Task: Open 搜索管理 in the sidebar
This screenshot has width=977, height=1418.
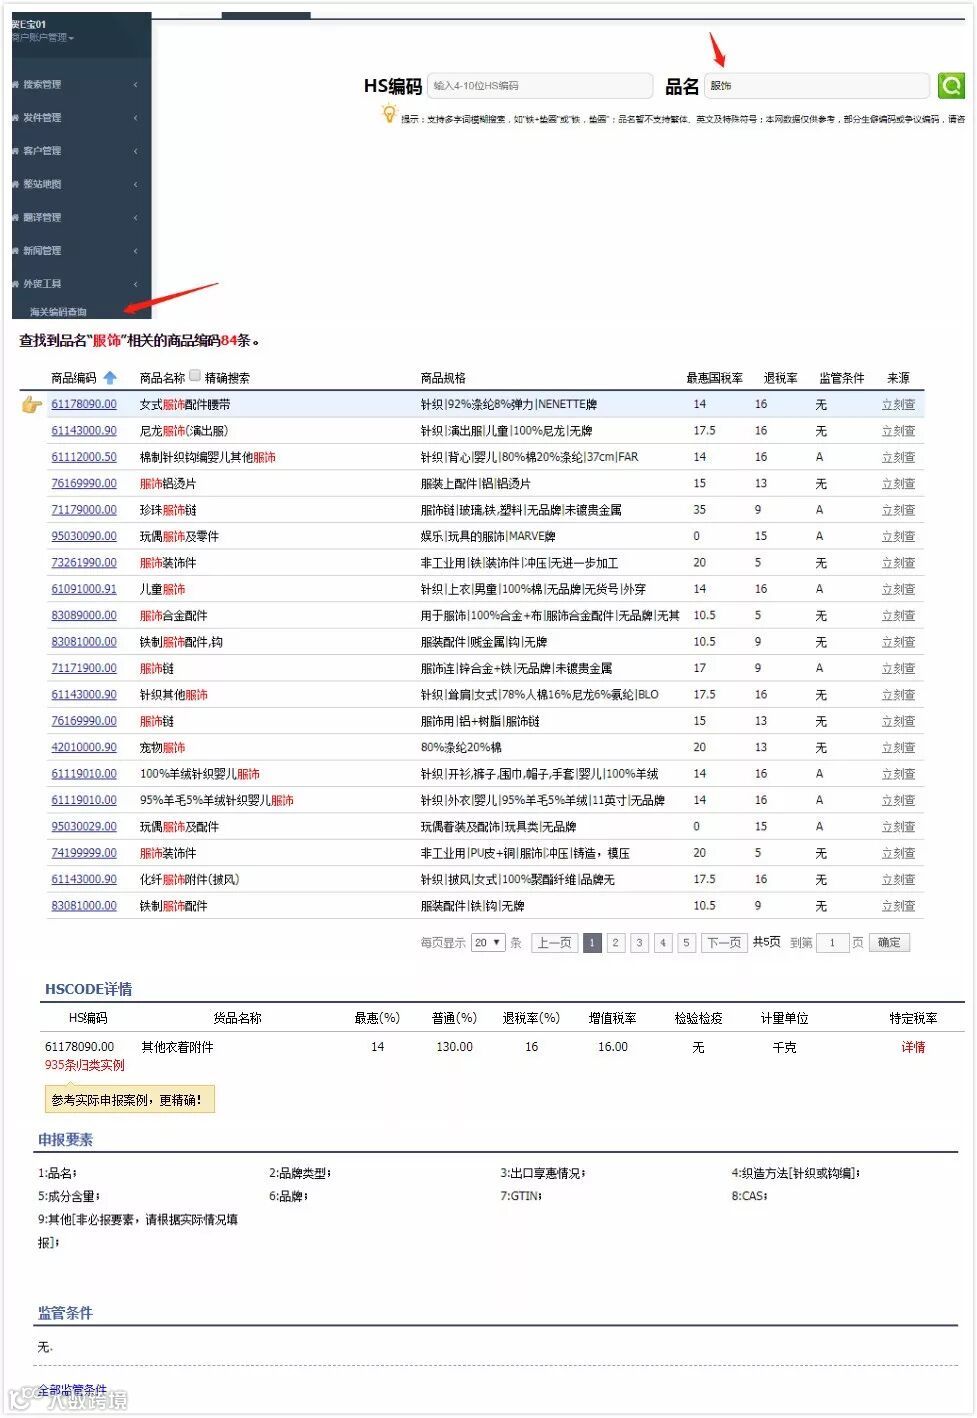Action: point(42,85)
